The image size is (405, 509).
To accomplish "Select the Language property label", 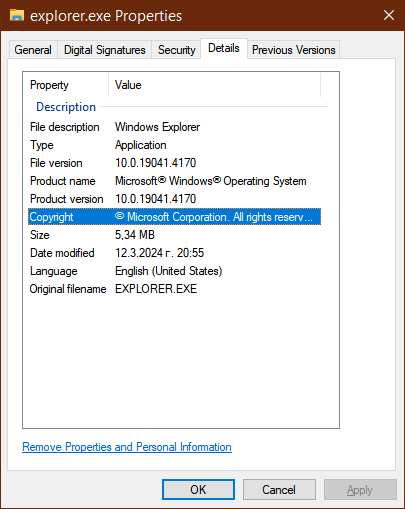I will (54, 271).
